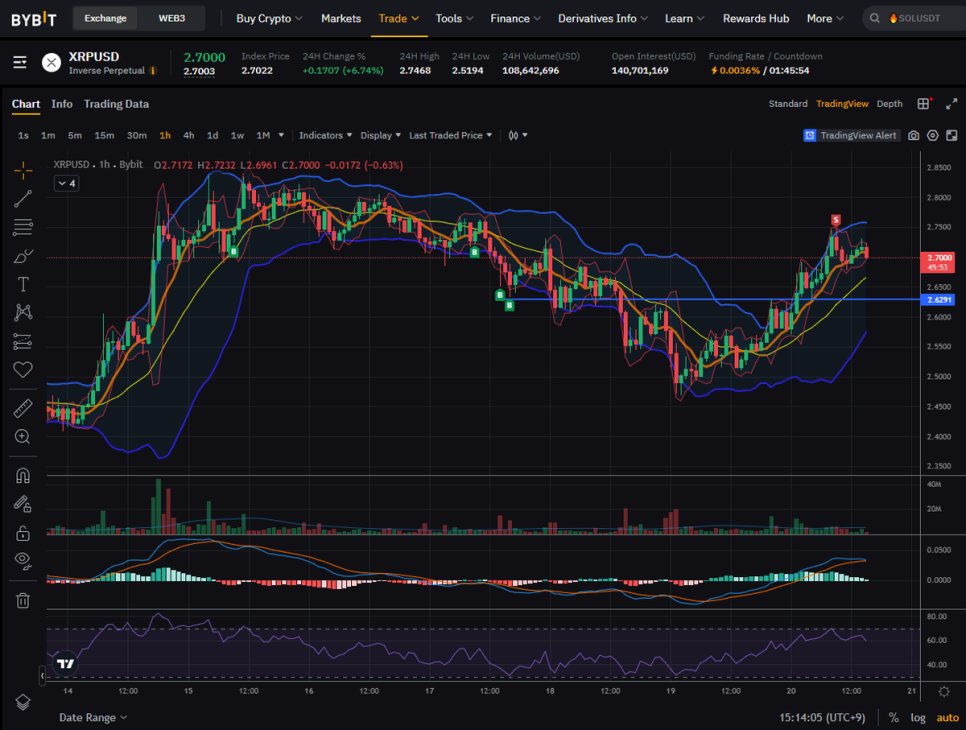Viewport: 966px width, 730px height.
Task: Select the text annotation tool
Action: pos(23,284)
